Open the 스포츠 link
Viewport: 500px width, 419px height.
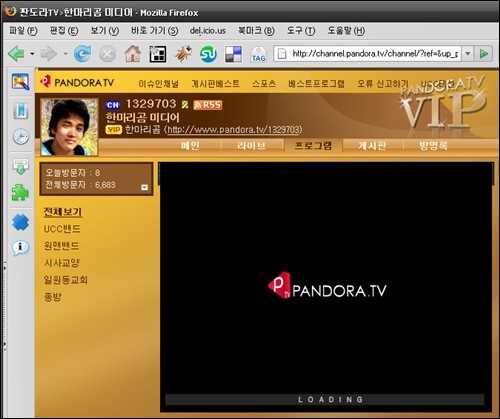(x=264, y=84)
